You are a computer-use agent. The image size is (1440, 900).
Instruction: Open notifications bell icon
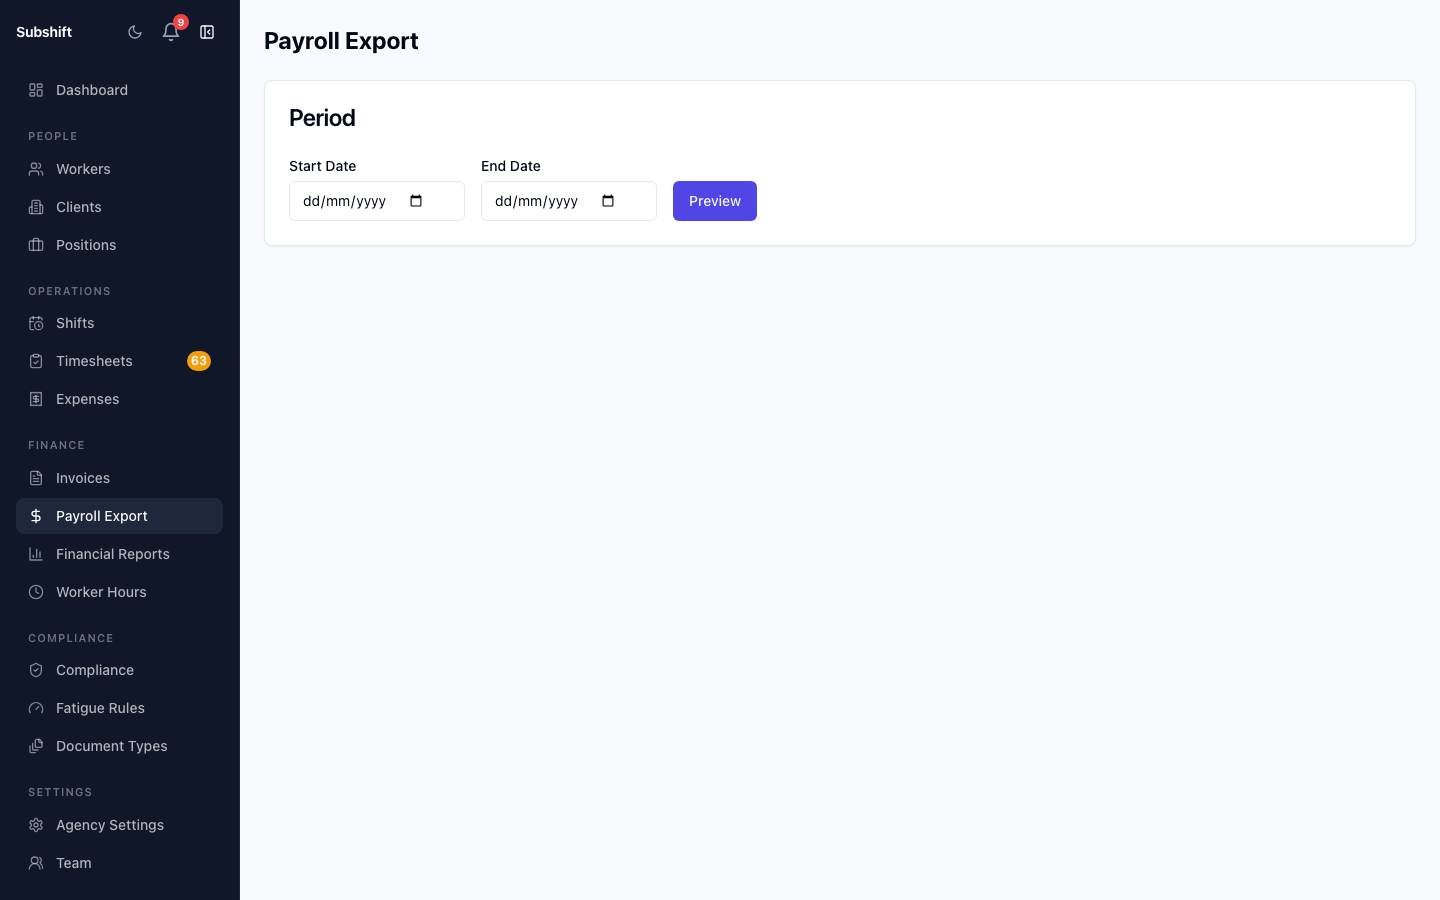tap(171, 32)
